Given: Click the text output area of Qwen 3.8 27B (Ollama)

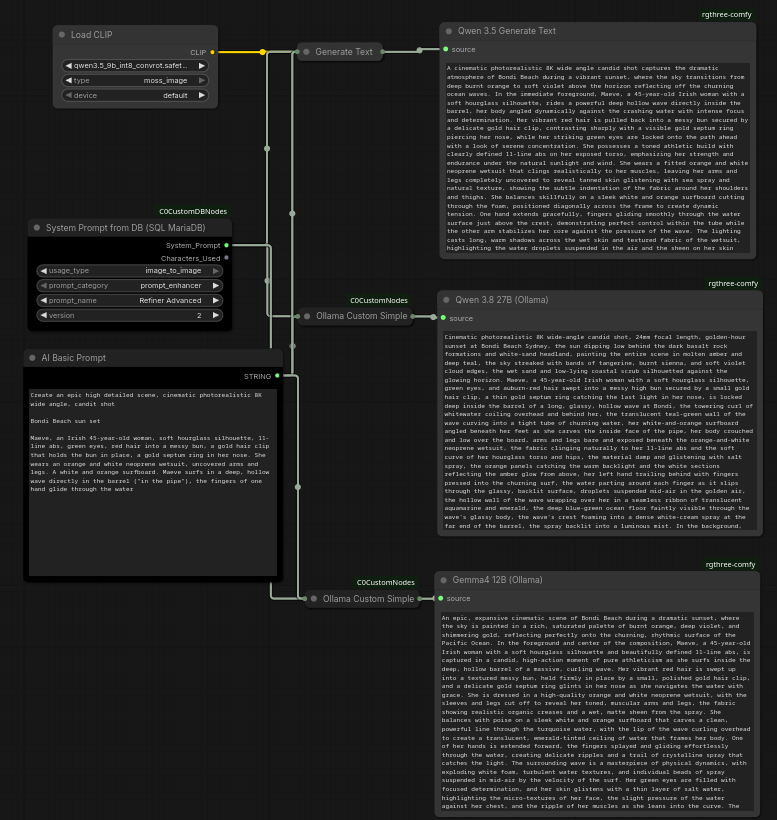Looking at the screenshot, I should tap(600, 430).
